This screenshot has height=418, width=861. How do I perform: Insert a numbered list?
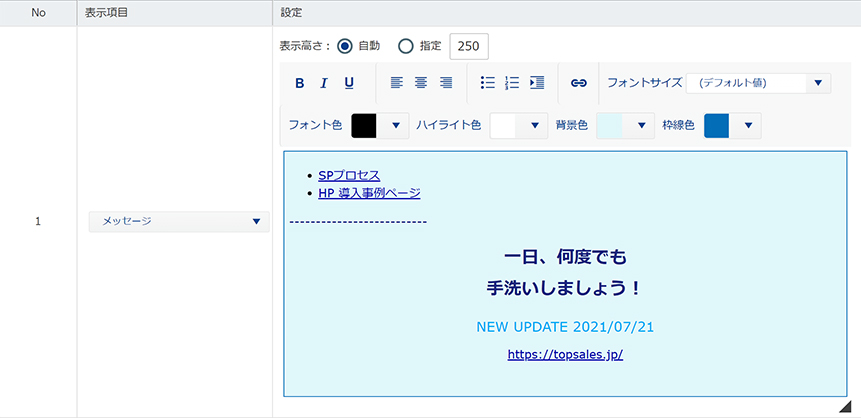[512, 83]
